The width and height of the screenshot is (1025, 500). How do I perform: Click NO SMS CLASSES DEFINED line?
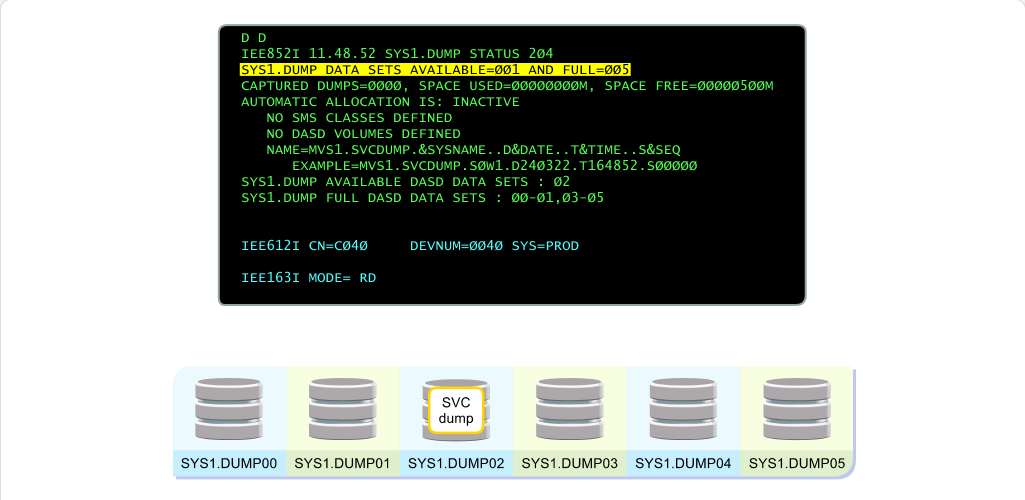[x=359, y=118]
